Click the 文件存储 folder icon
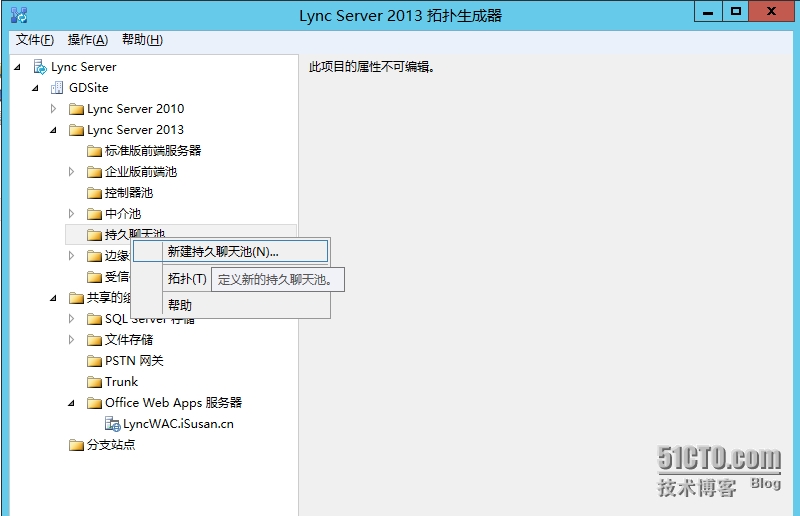The image size is (800, 516). 94,340
